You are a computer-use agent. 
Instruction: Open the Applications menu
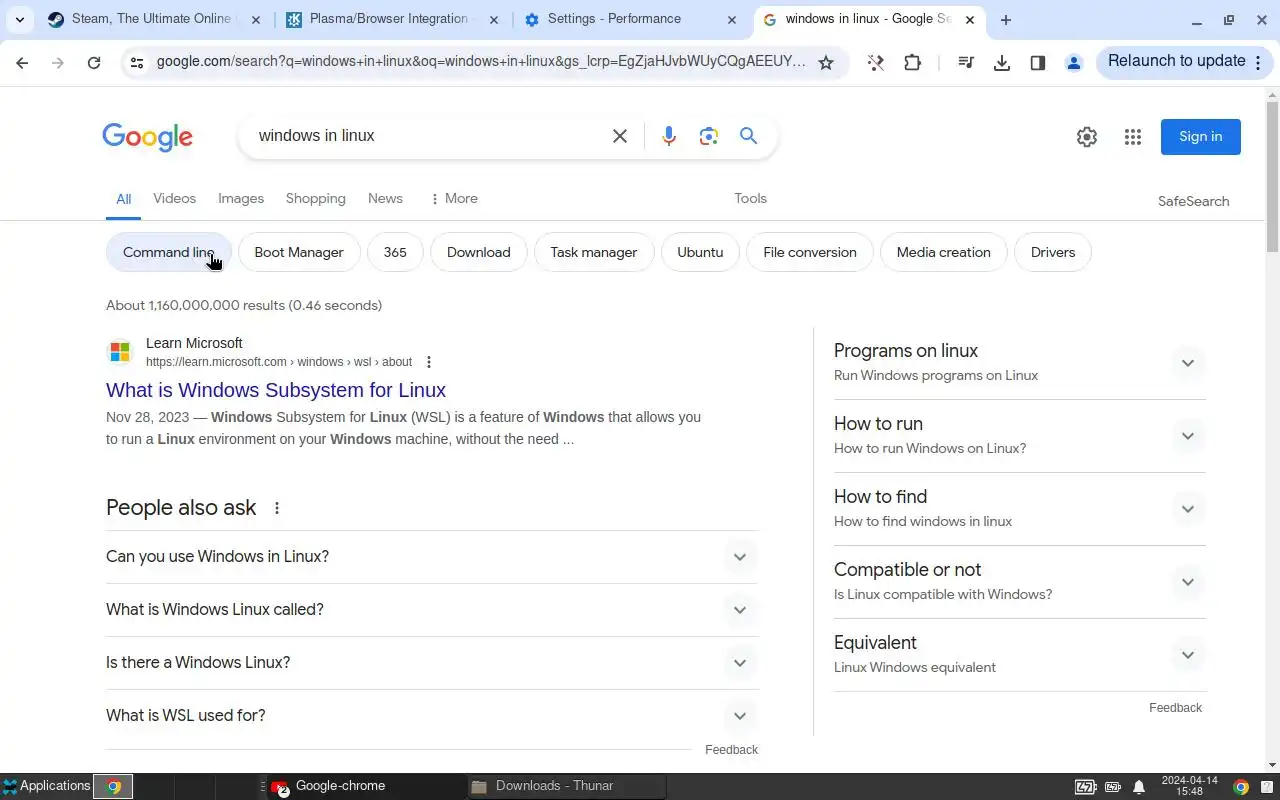point(46,786)
